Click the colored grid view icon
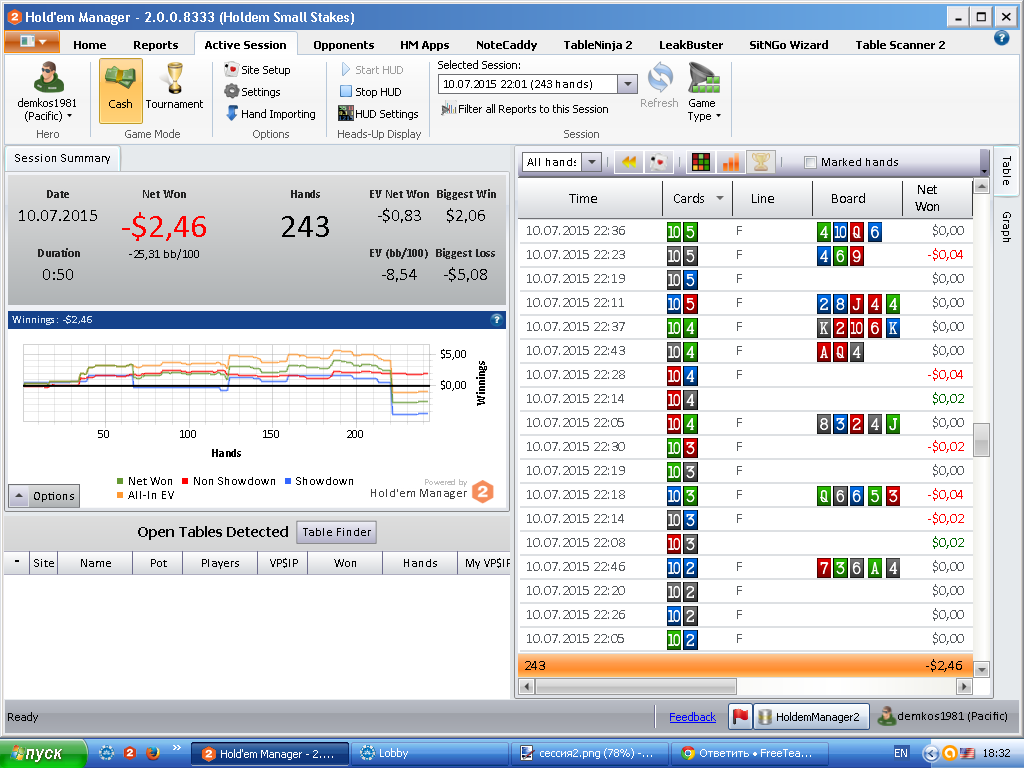The image size is (1024, 768). click(x=701, y=162)
